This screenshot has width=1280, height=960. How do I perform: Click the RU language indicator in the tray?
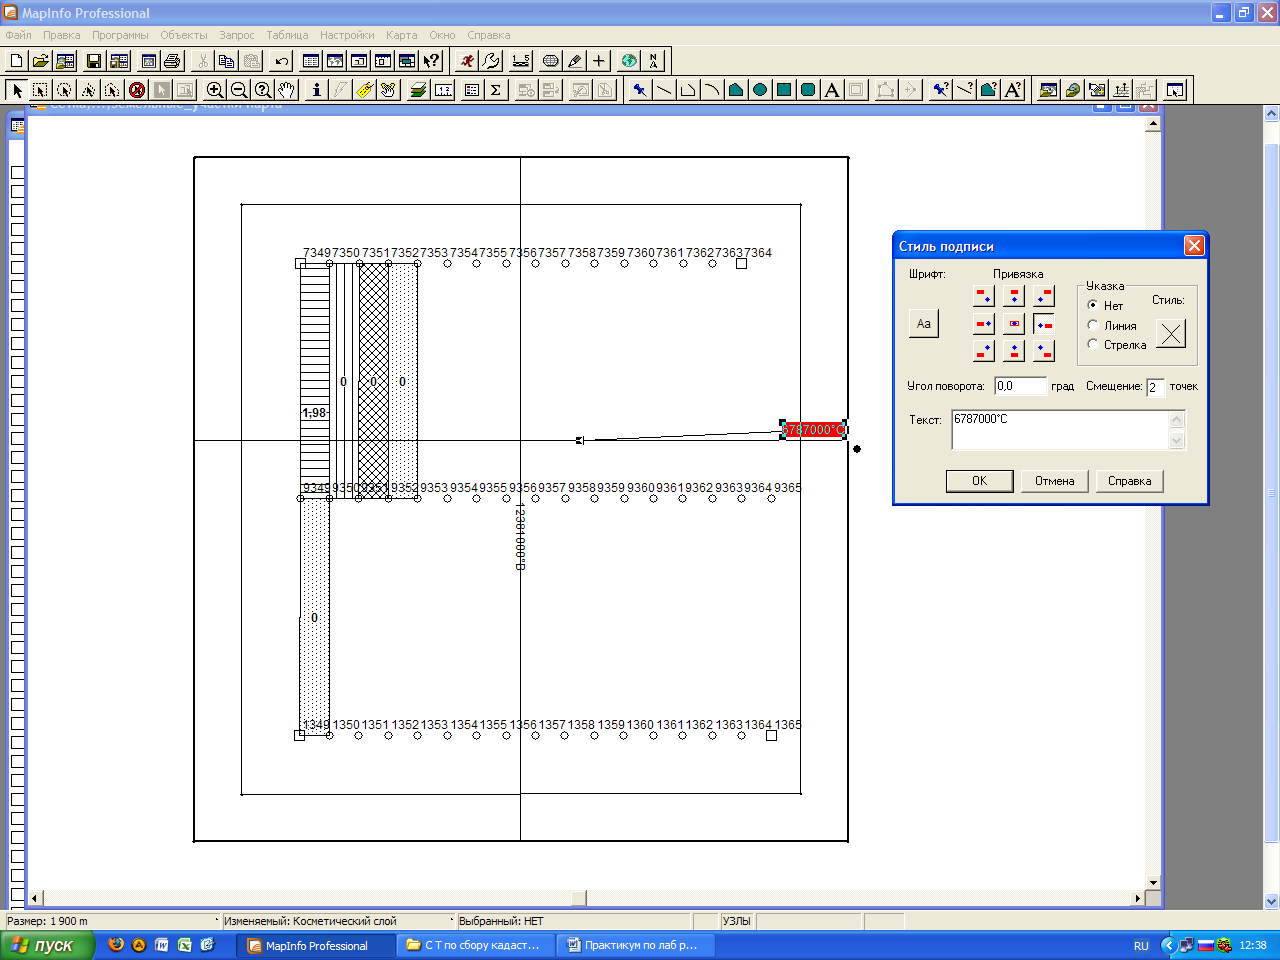coord(1141,946)
